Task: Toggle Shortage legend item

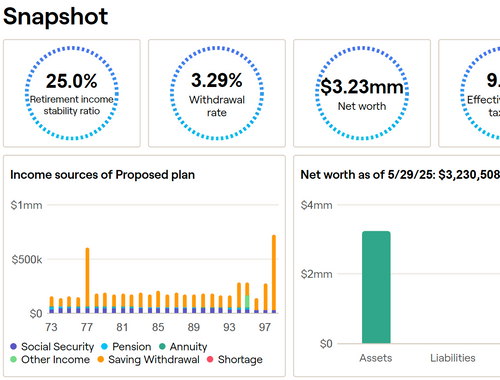Action: tap(235, 359)
